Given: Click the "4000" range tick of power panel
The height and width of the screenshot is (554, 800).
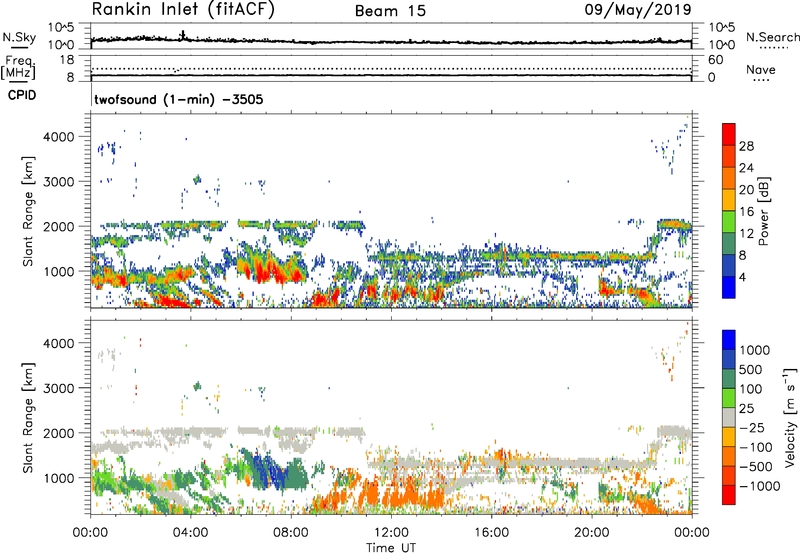Looking at the screenshot, I should click(59, 137).
